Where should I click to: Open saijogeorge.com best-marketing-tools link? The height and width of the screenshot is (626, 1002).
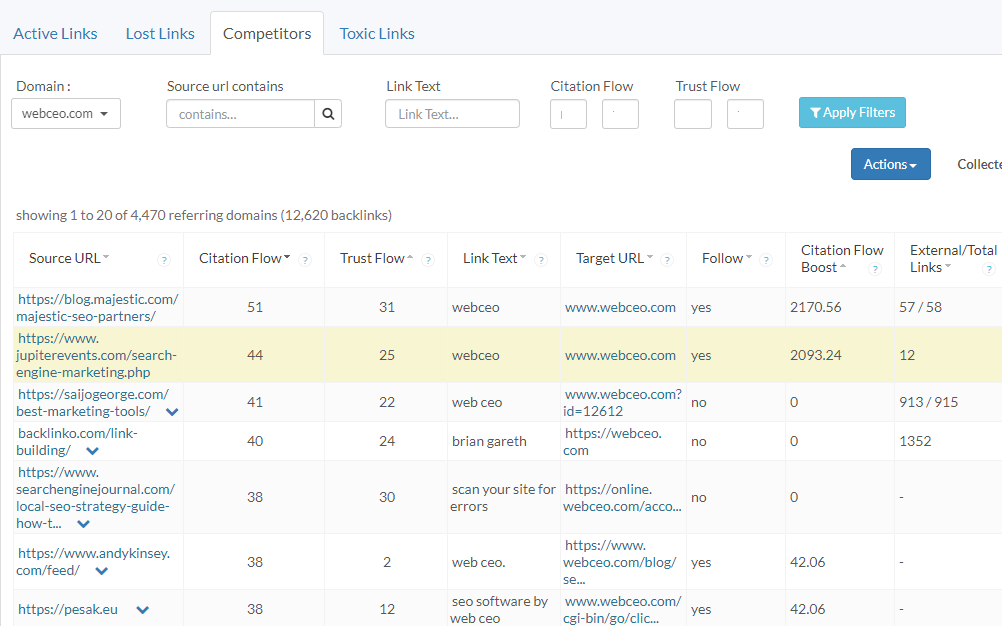93,402
